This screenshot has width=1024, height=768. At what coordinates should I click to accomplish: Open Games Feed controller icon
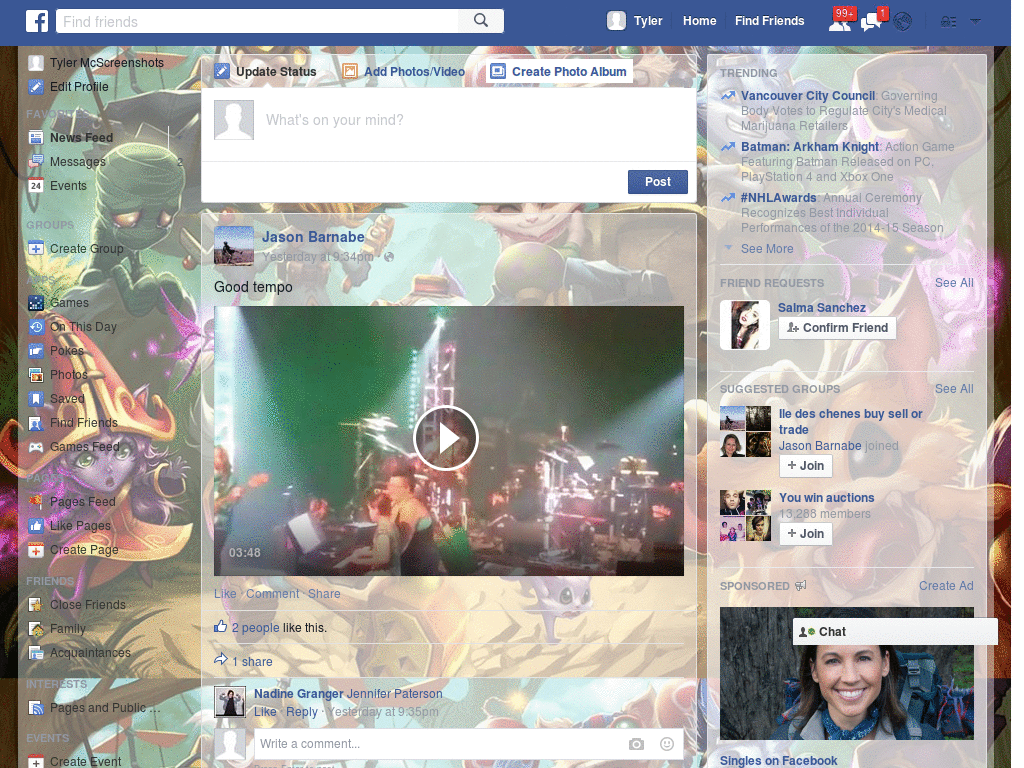(36, 447)
